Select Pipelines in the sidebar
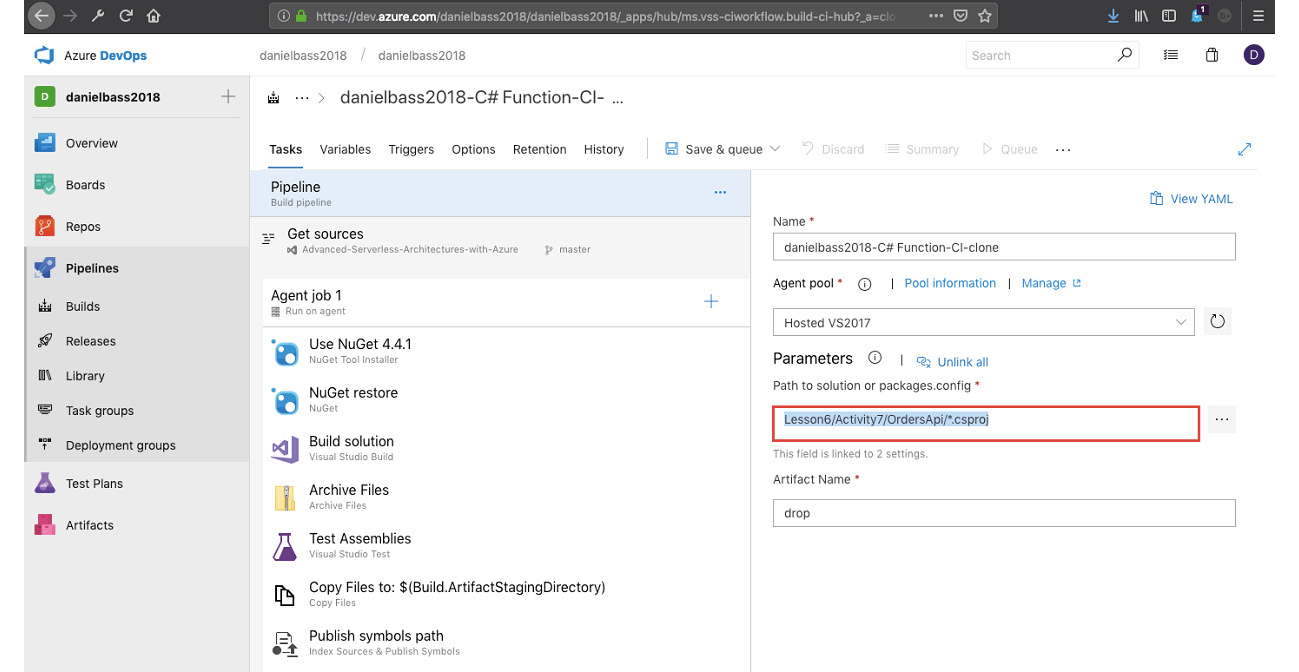1299x672 pixels. click(136, 268)
